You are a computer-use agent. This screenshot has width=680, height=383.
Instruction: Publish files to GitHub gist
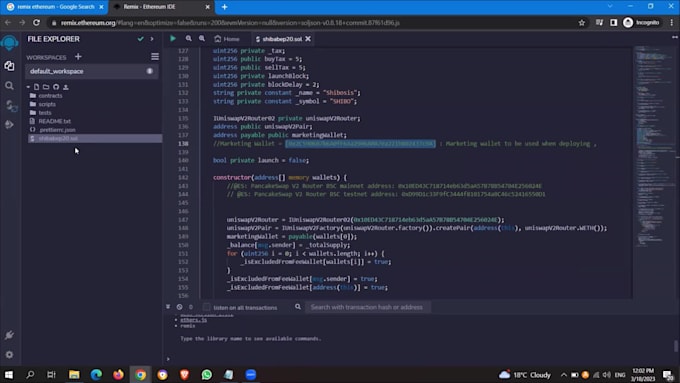click(56, 87)
